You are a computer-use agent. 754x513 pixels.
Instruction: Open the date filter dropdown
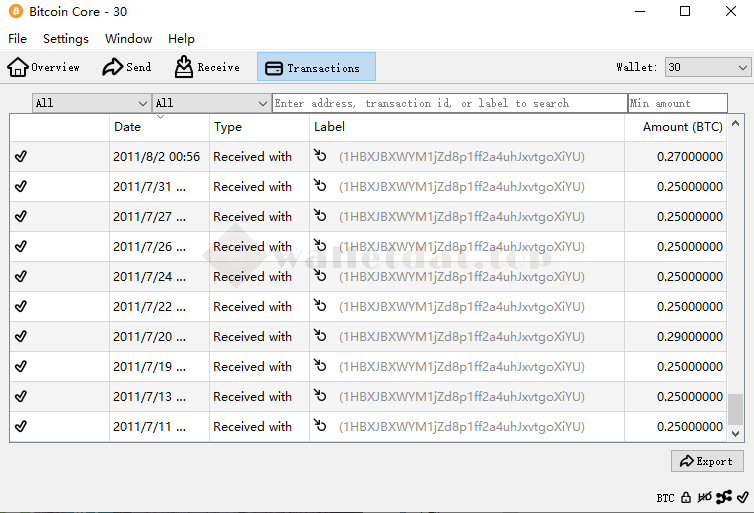pos(91,103)
